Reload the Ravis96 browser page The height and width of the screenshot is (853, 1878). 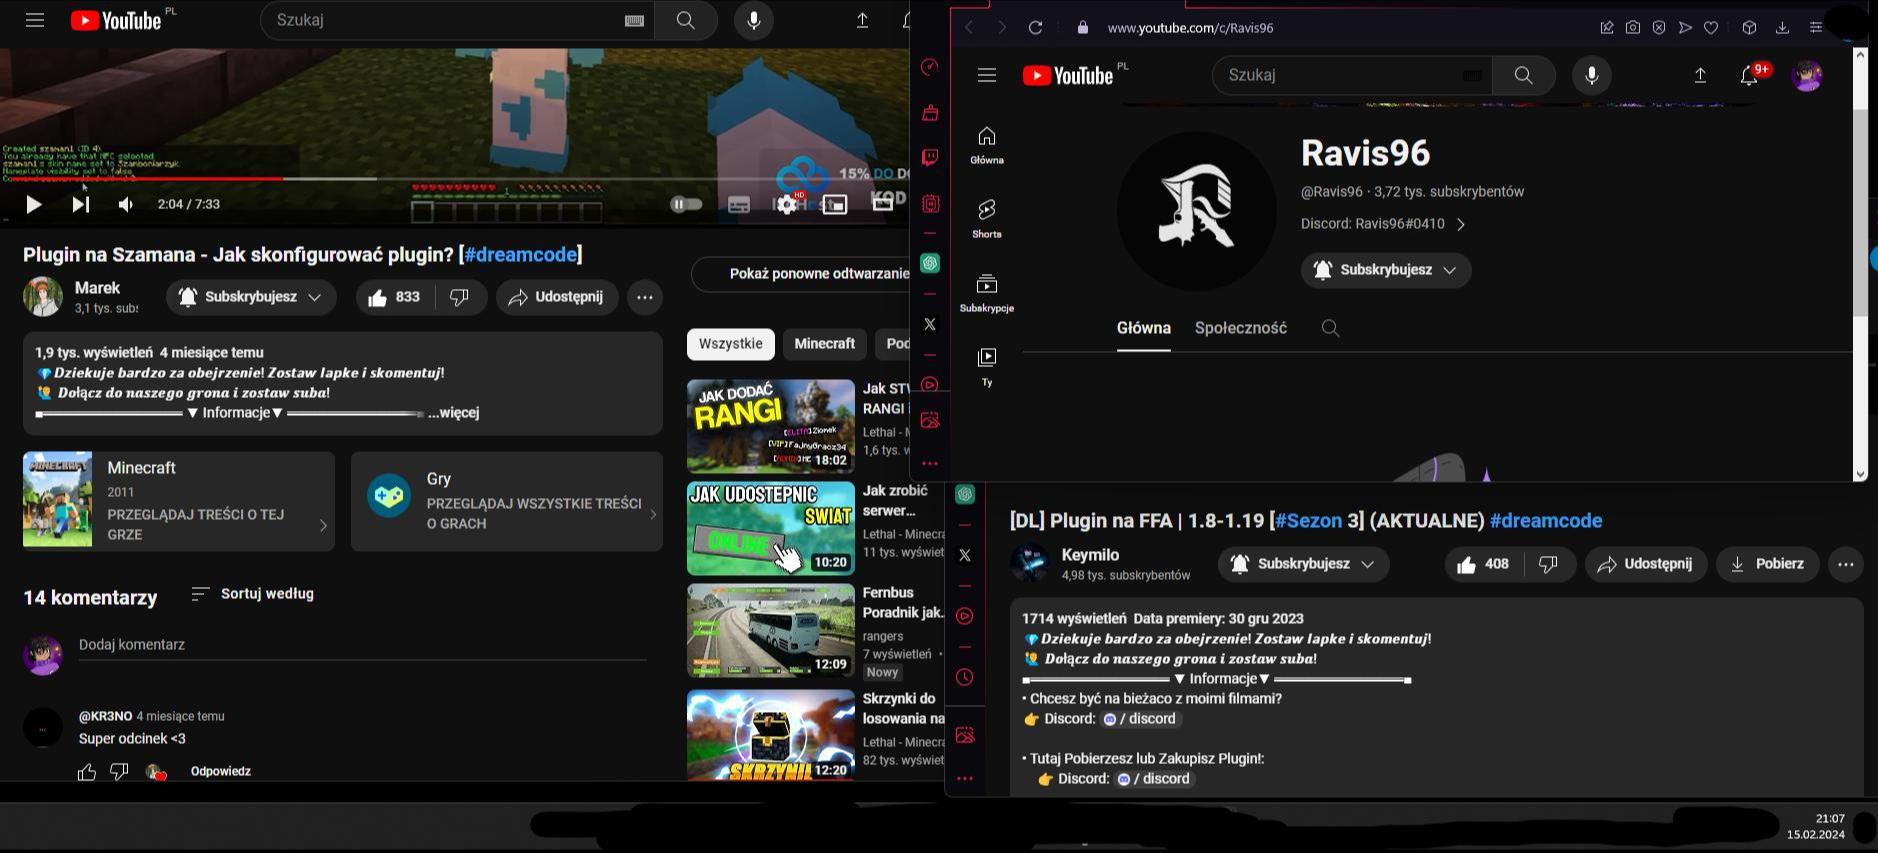tap(1036, 28)
